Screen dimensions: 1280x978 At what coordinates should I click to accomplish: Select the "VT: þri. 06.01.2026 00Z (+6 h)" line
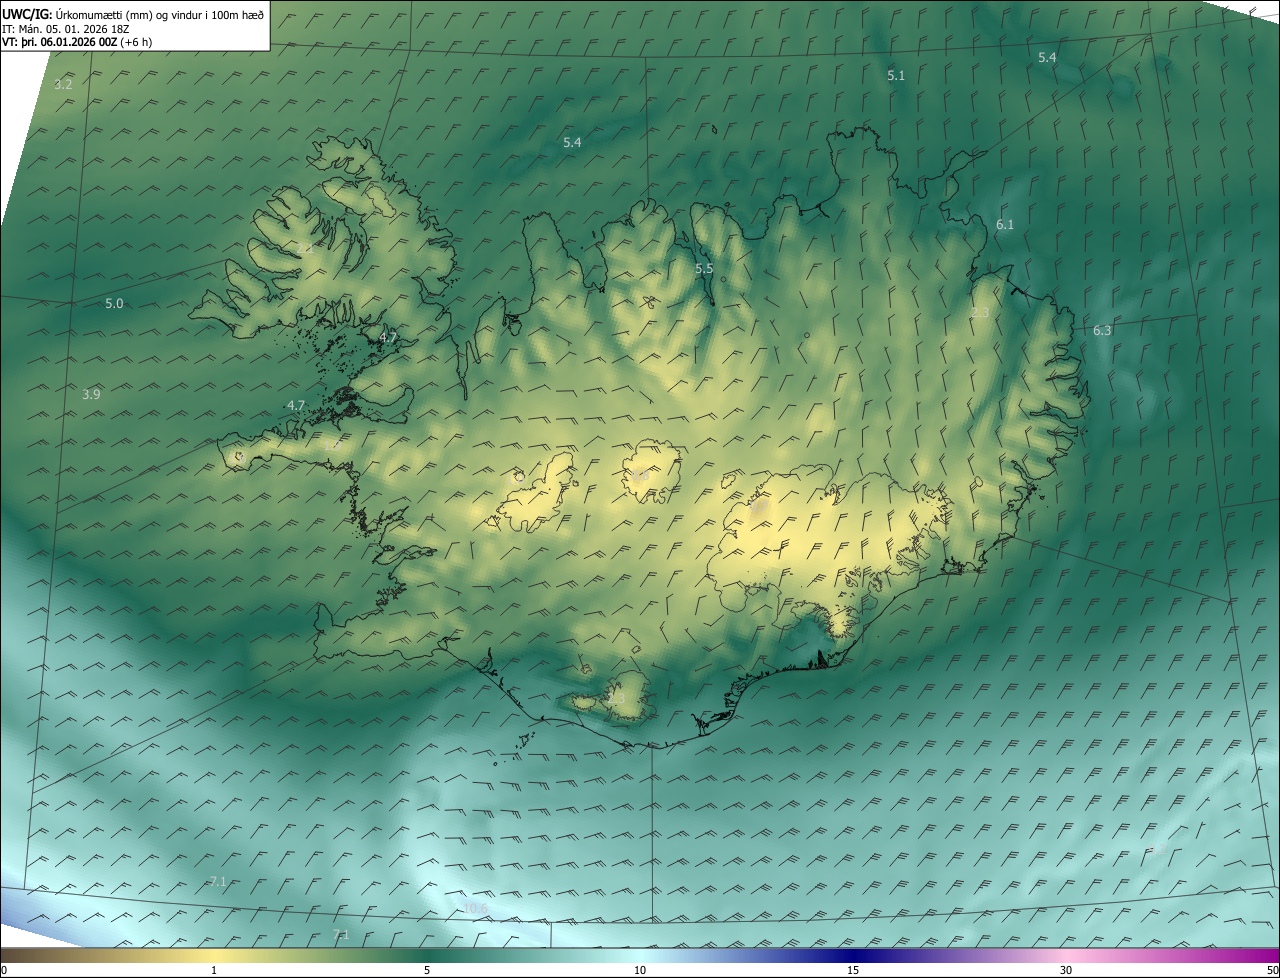coord(78,42)
